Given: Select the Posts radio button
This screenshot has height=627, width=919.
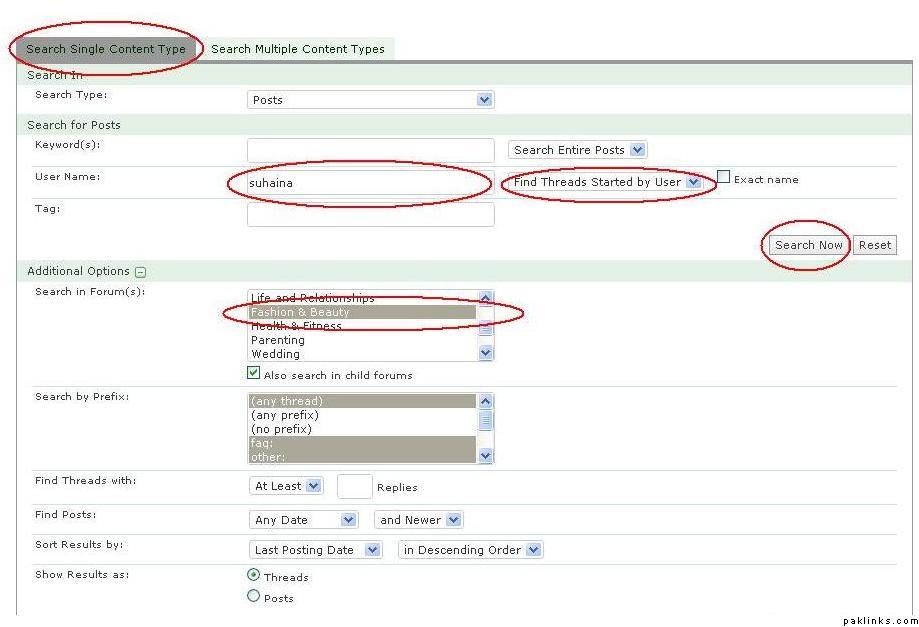Looking at the screenshot, I should point(254,597).
